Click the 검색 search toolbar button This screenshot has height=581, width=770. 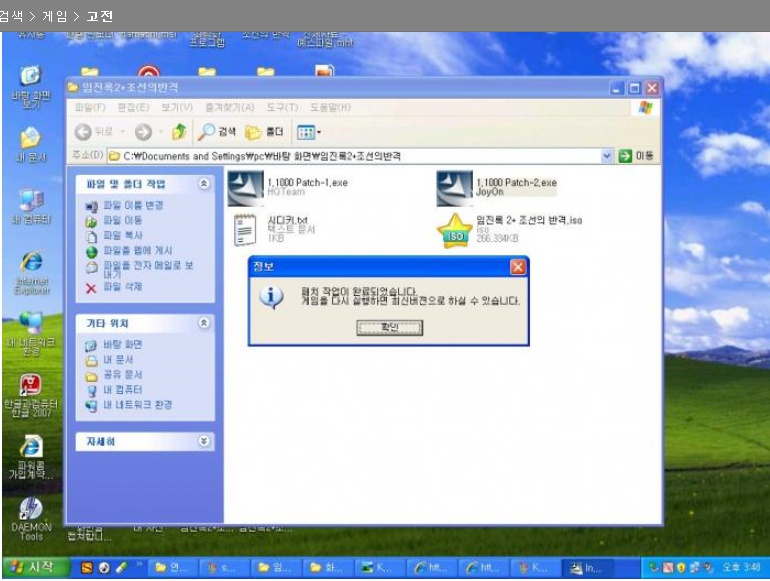[x=216, y=132]
